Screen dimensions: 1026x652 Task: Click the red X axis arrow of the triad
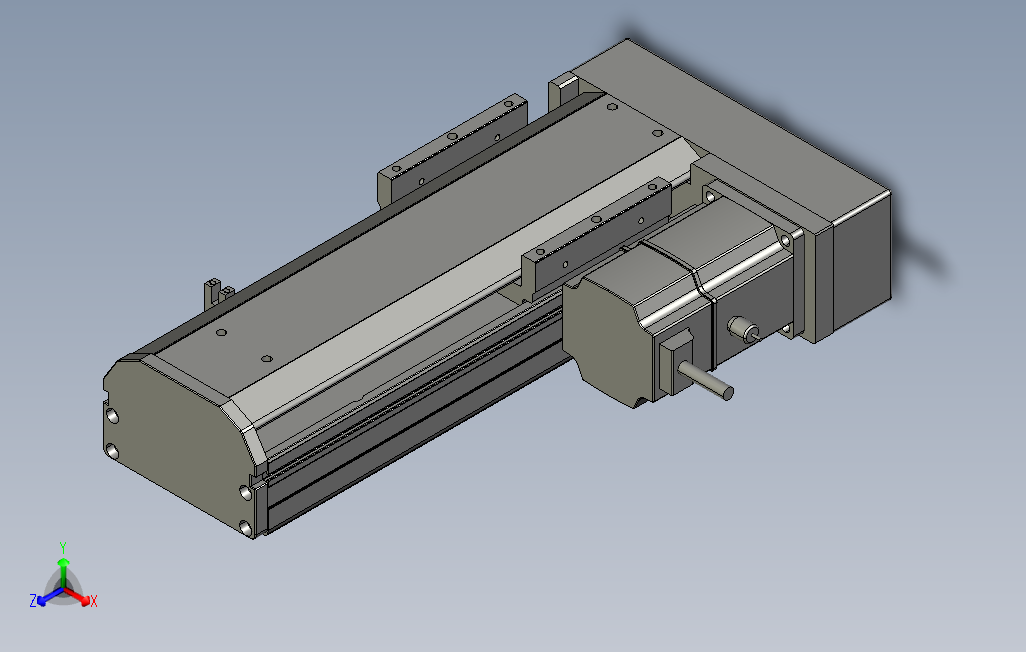(x=78, y=597)
